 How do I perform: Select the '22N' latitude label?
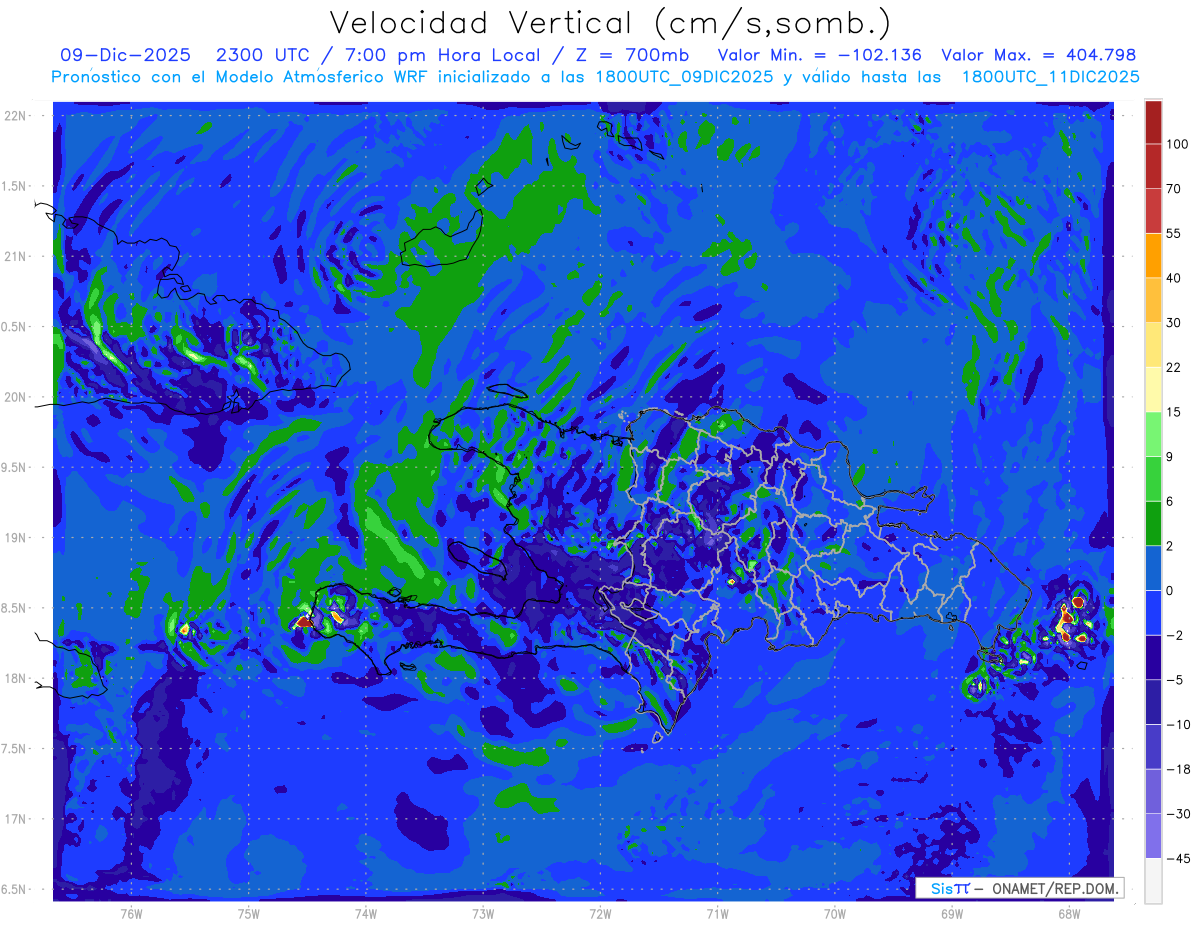point(15,116)
